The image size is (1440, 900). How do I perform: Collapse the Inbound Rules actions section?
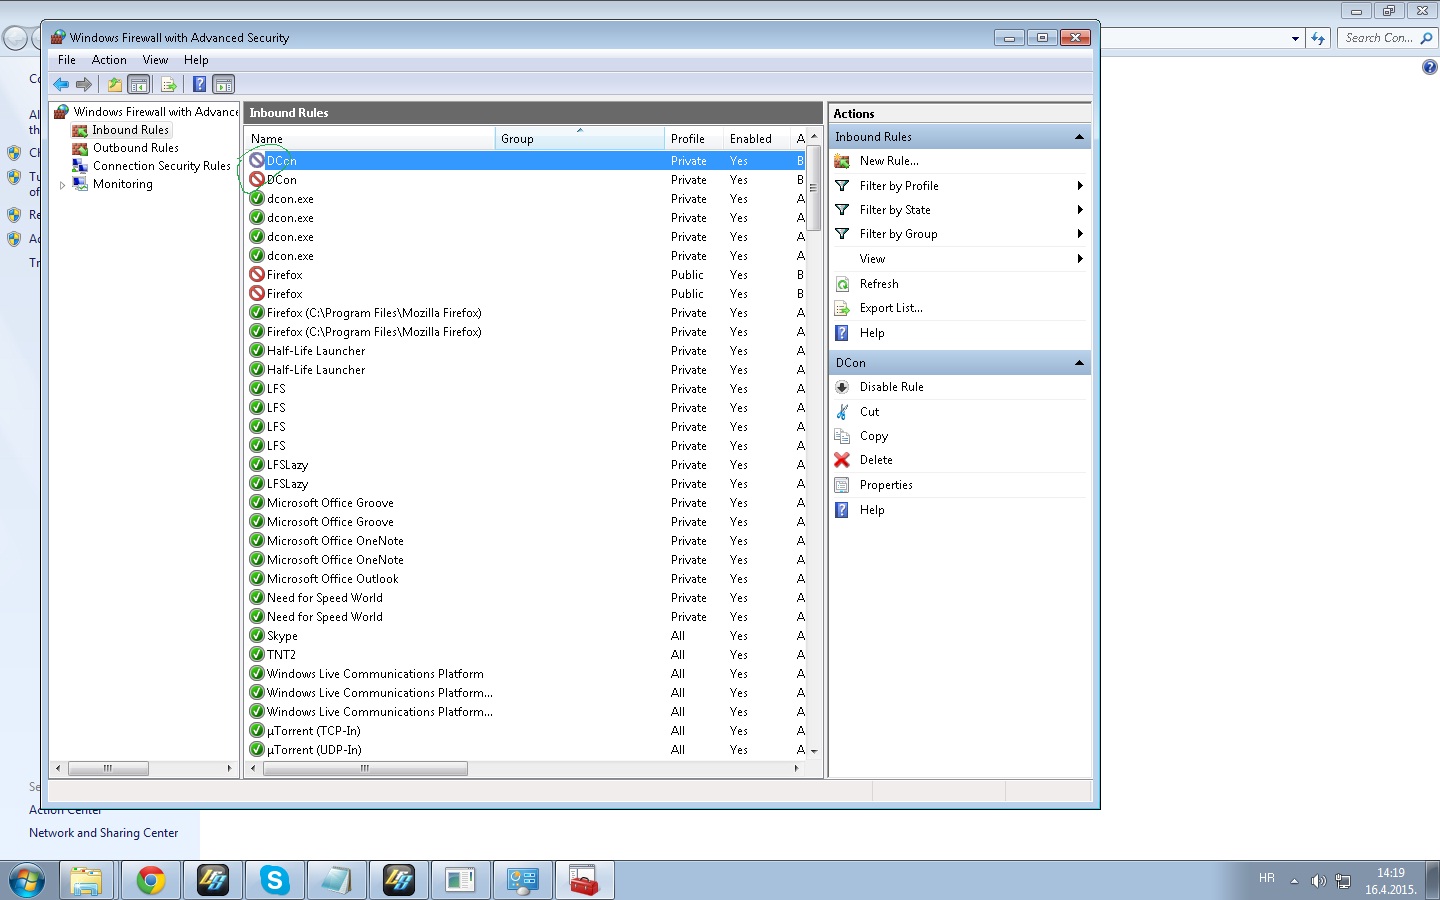pos(1079,137)
